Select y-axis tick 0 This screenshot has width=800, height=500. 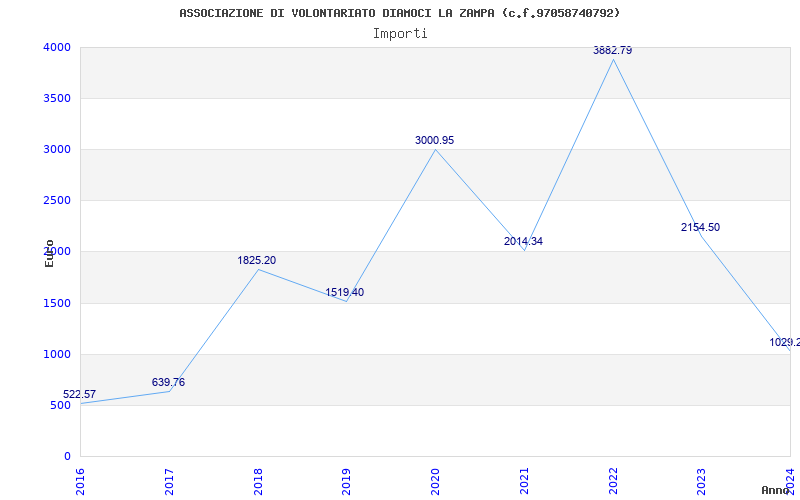[x=67, y=457]
